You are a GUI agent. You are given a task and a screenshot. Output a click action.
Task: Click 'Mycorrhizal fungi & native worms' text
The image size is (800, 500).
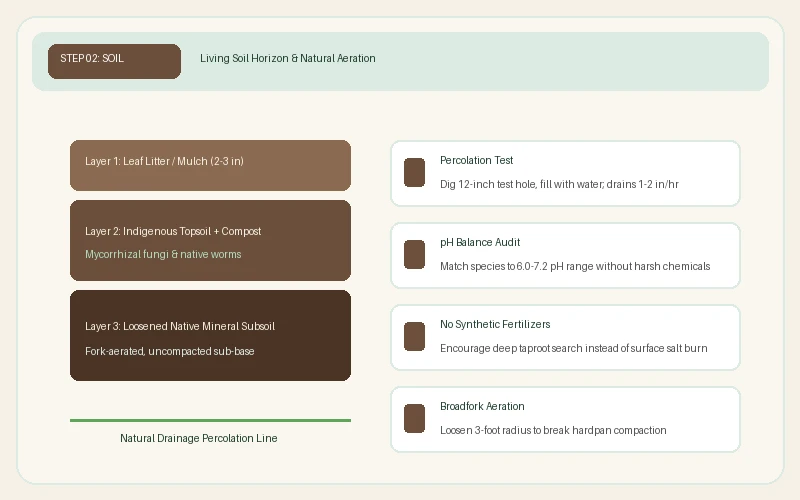coord(163,254)
